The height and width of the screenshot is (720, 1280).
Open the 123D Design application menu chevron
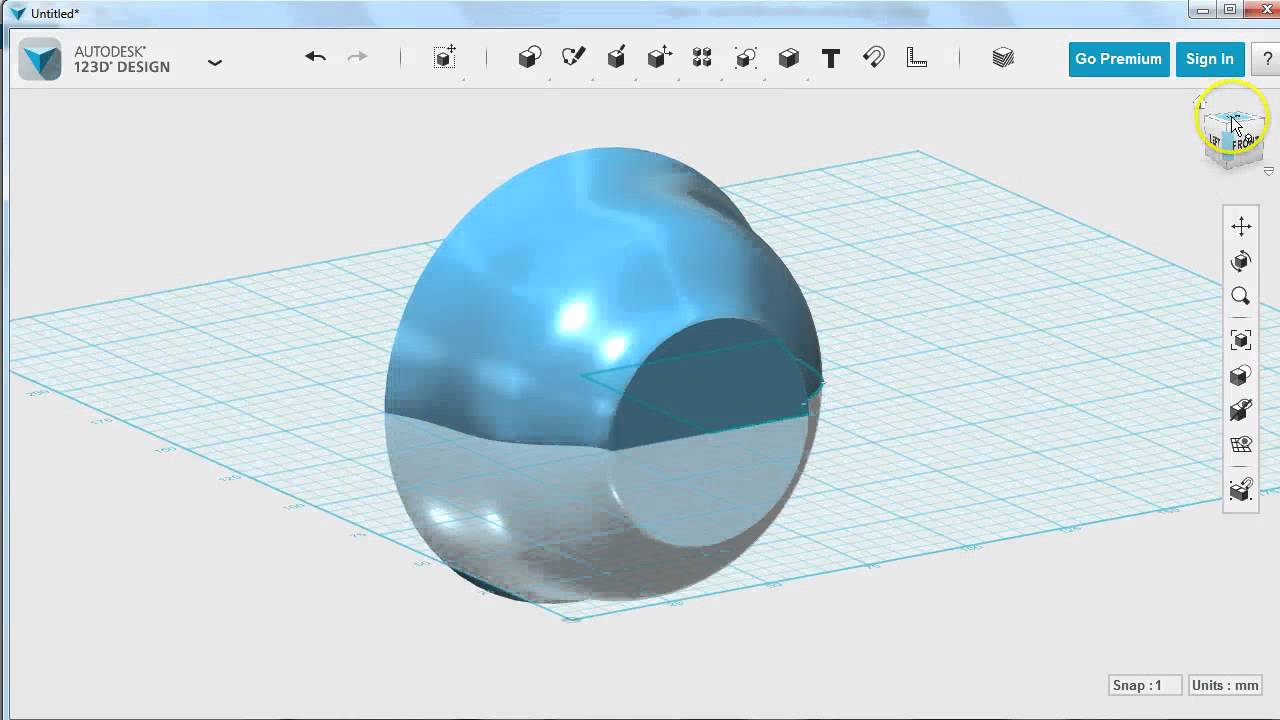tap(215, 62)
